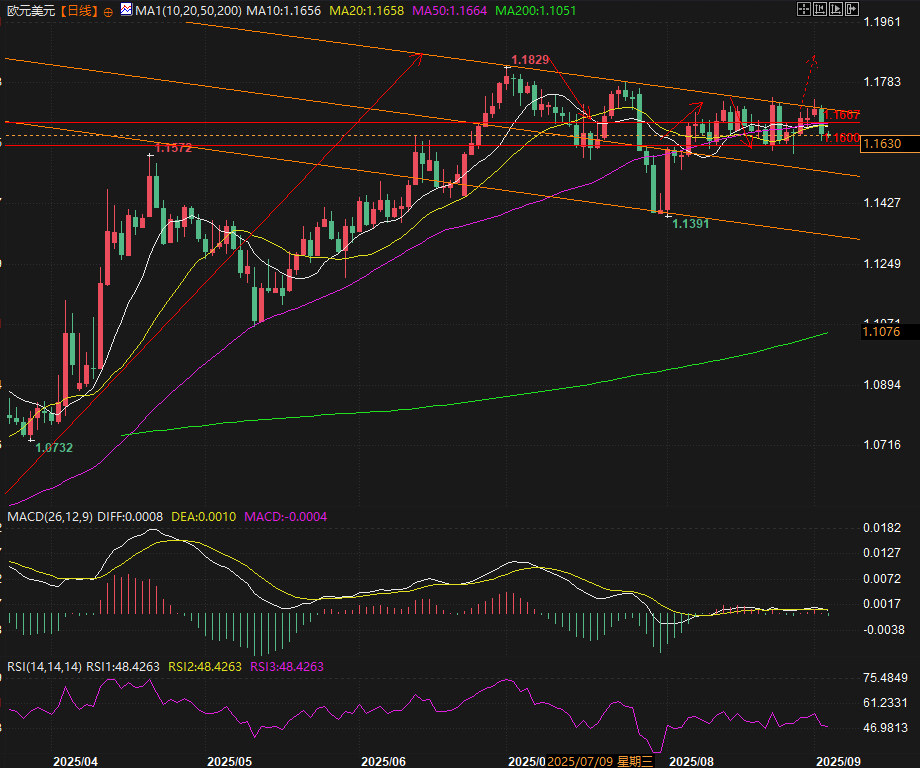Click the DIFF:0.0008 value

click(x=130, y=517)
